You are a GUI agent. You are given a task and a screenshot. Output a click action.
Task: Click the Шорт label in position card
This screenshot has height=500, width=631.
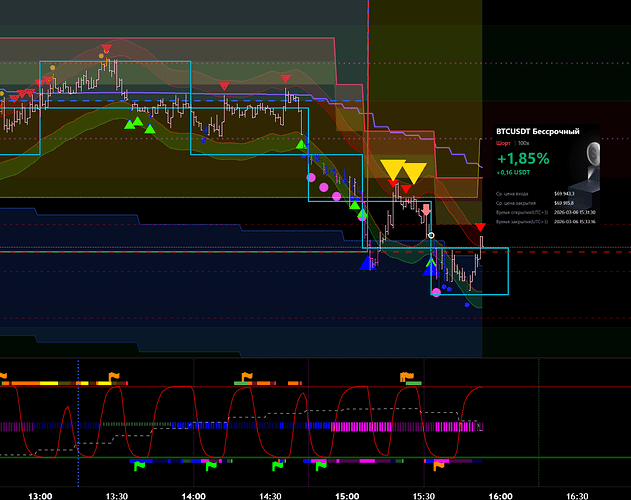pyautogui.click(x=503, y=143)
